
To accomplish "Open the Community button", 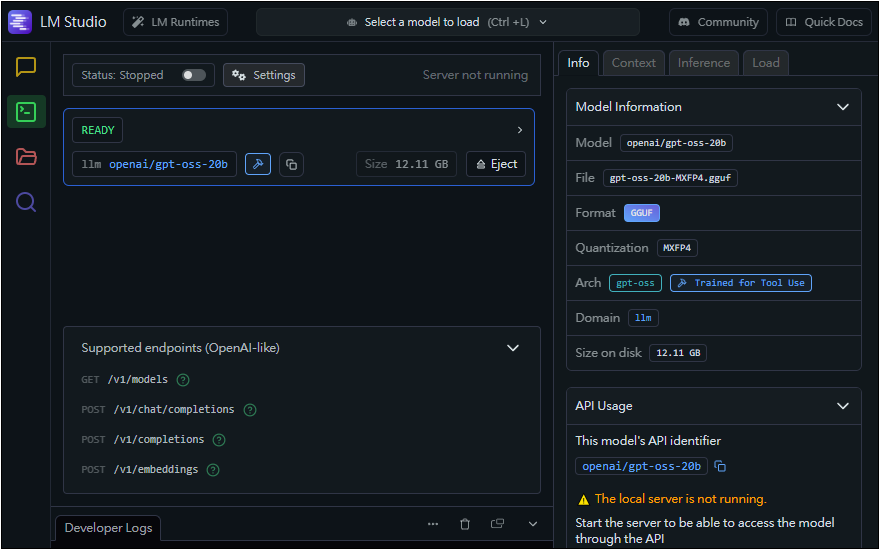I will [718, 22].
